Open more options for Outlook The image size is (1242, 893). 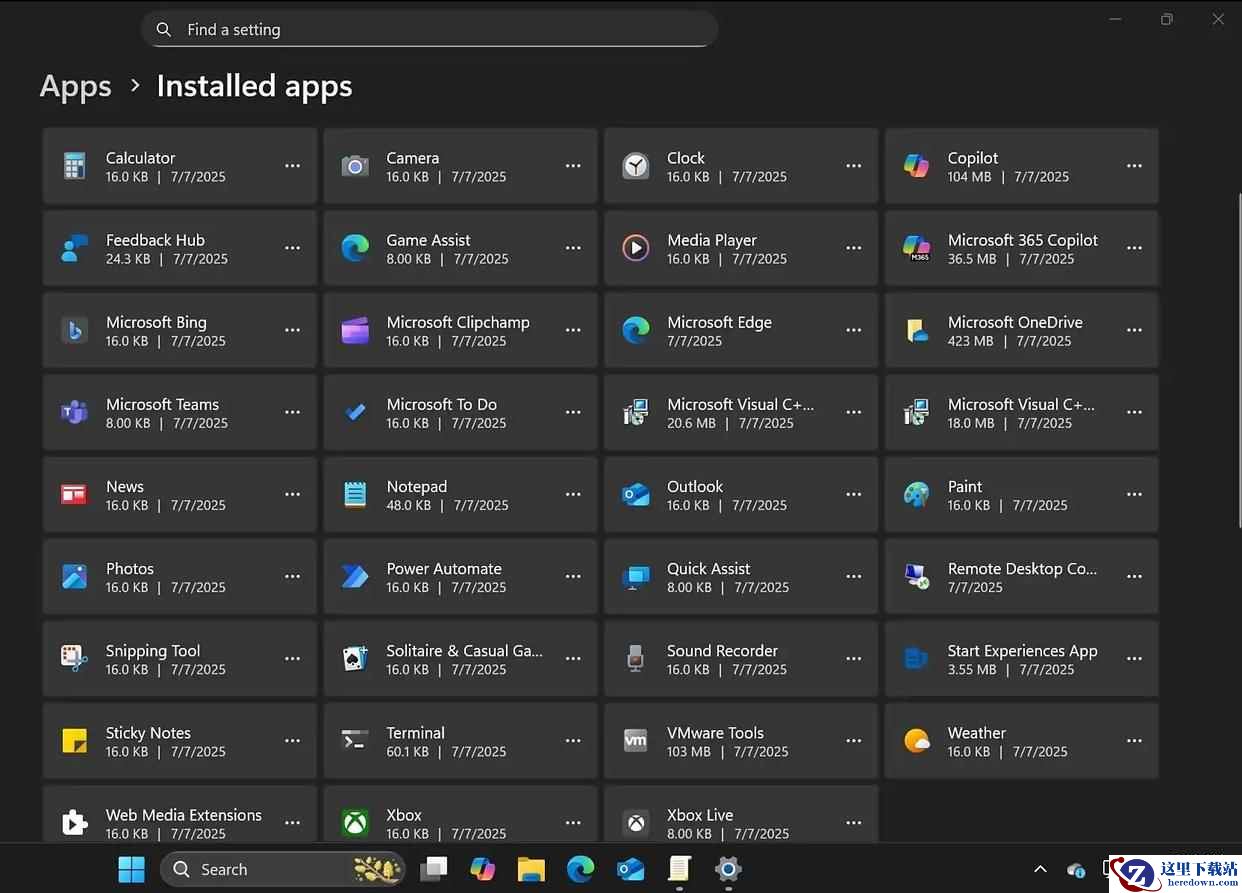point(854,494)
